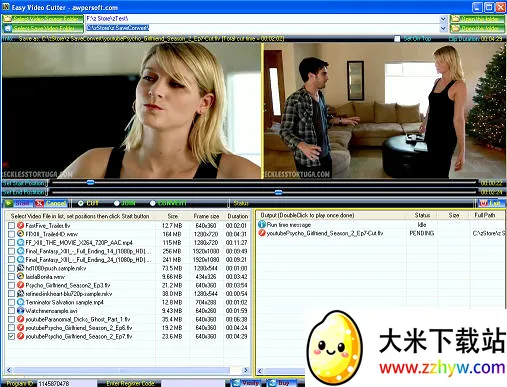This screenshot has height=387, width=507.
Task: Click the video source folder path field
Action: point(262,19)
